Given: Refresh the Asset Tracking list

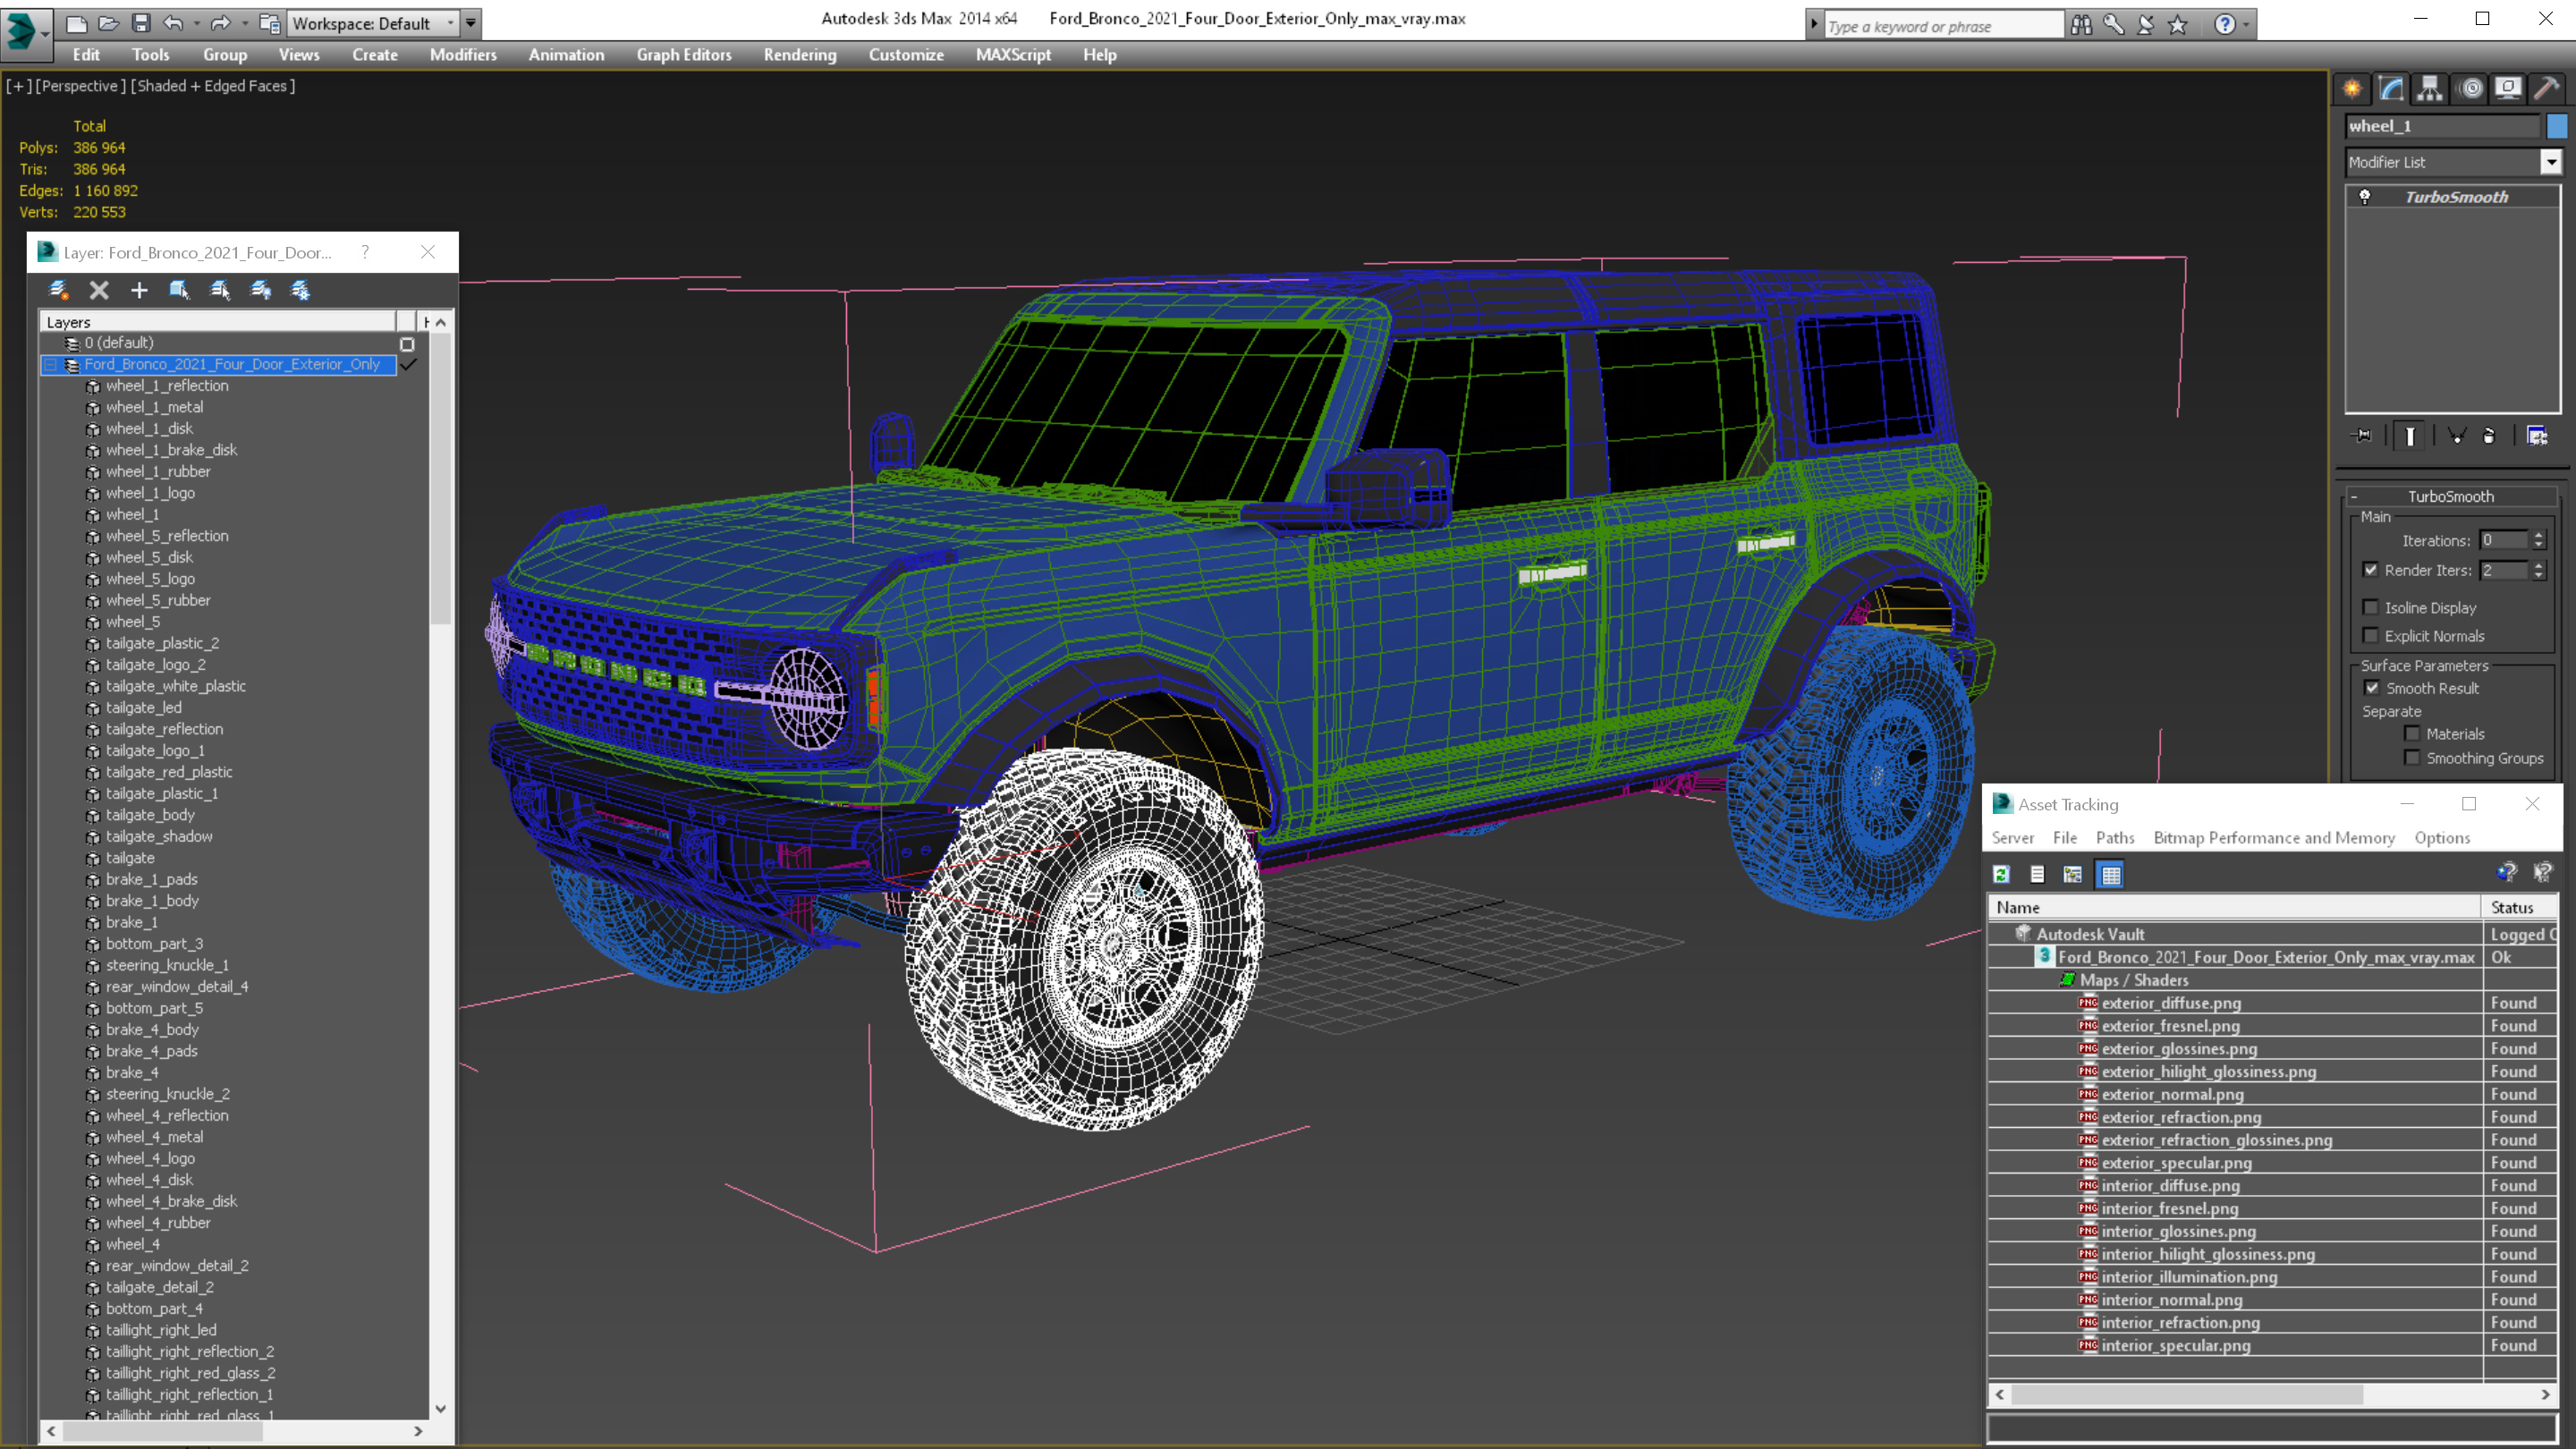Looking at the screenshot, I should 2001,875.
